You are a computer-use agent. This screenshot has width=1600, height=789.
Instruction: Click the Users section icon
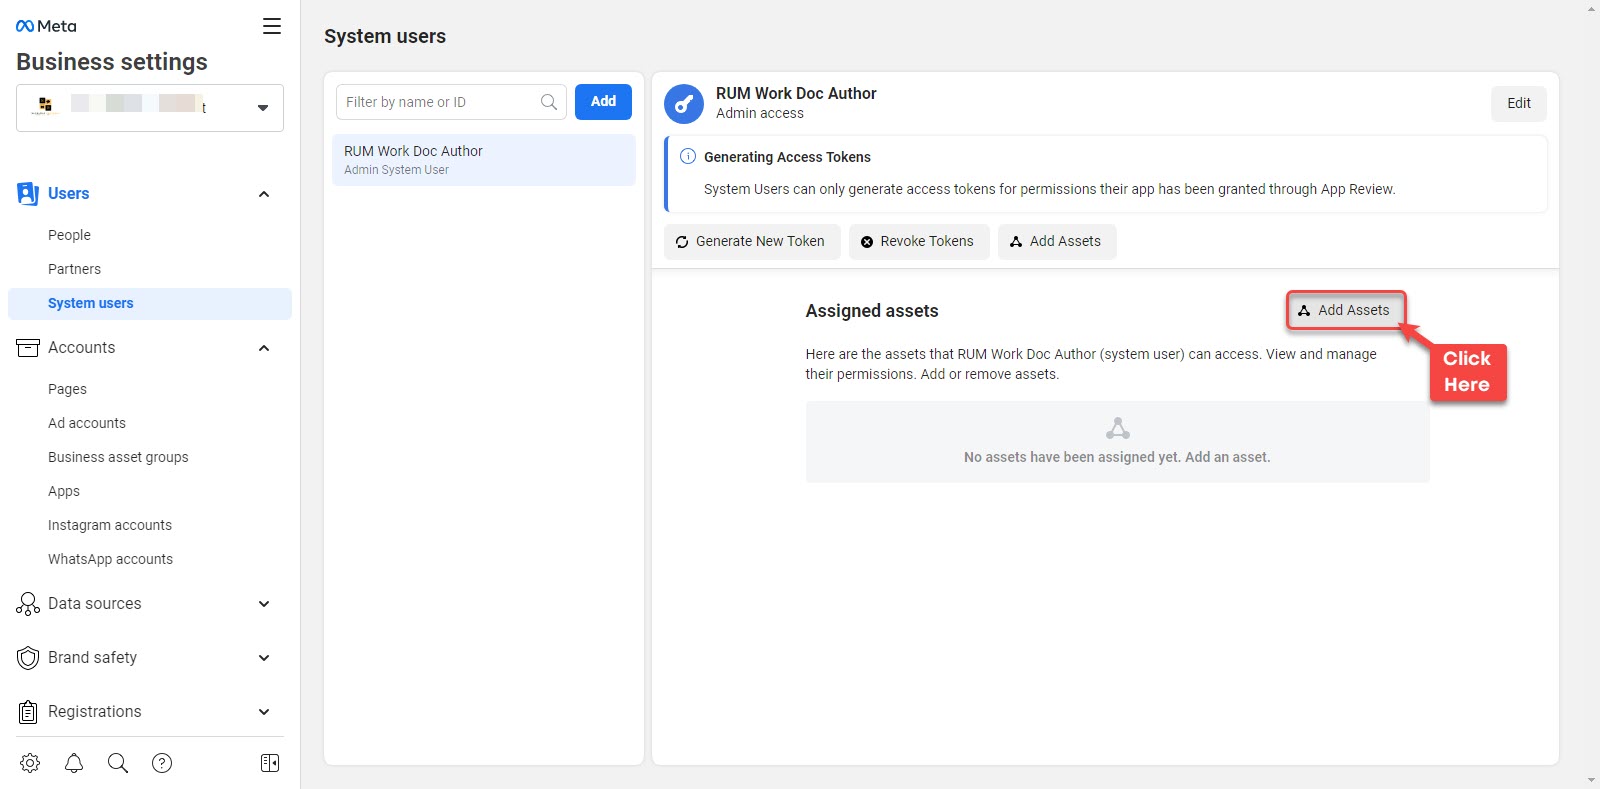coord(28,193)
